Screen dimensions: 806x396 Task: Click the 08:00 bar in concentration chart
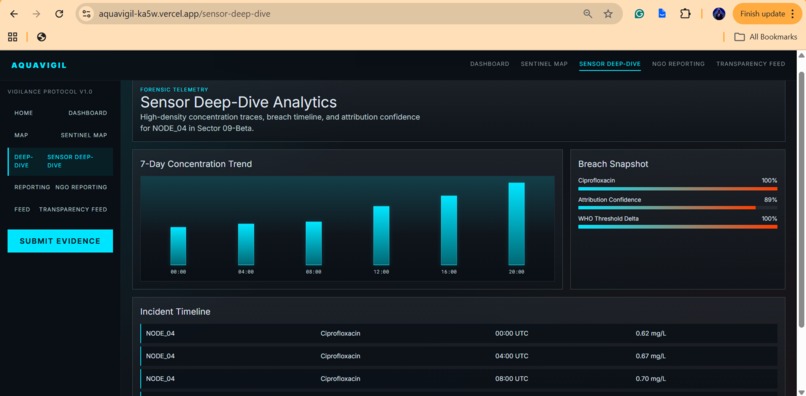314,243
